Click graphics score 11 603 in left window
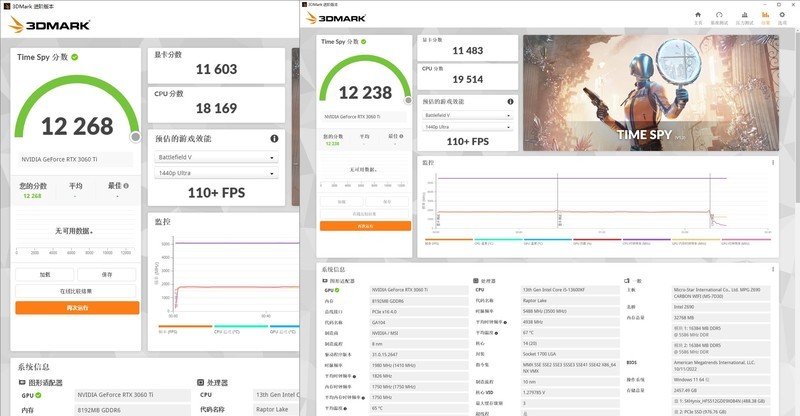Screen dimensions: 800x416 pyautogui.click(x=216, y=69)
